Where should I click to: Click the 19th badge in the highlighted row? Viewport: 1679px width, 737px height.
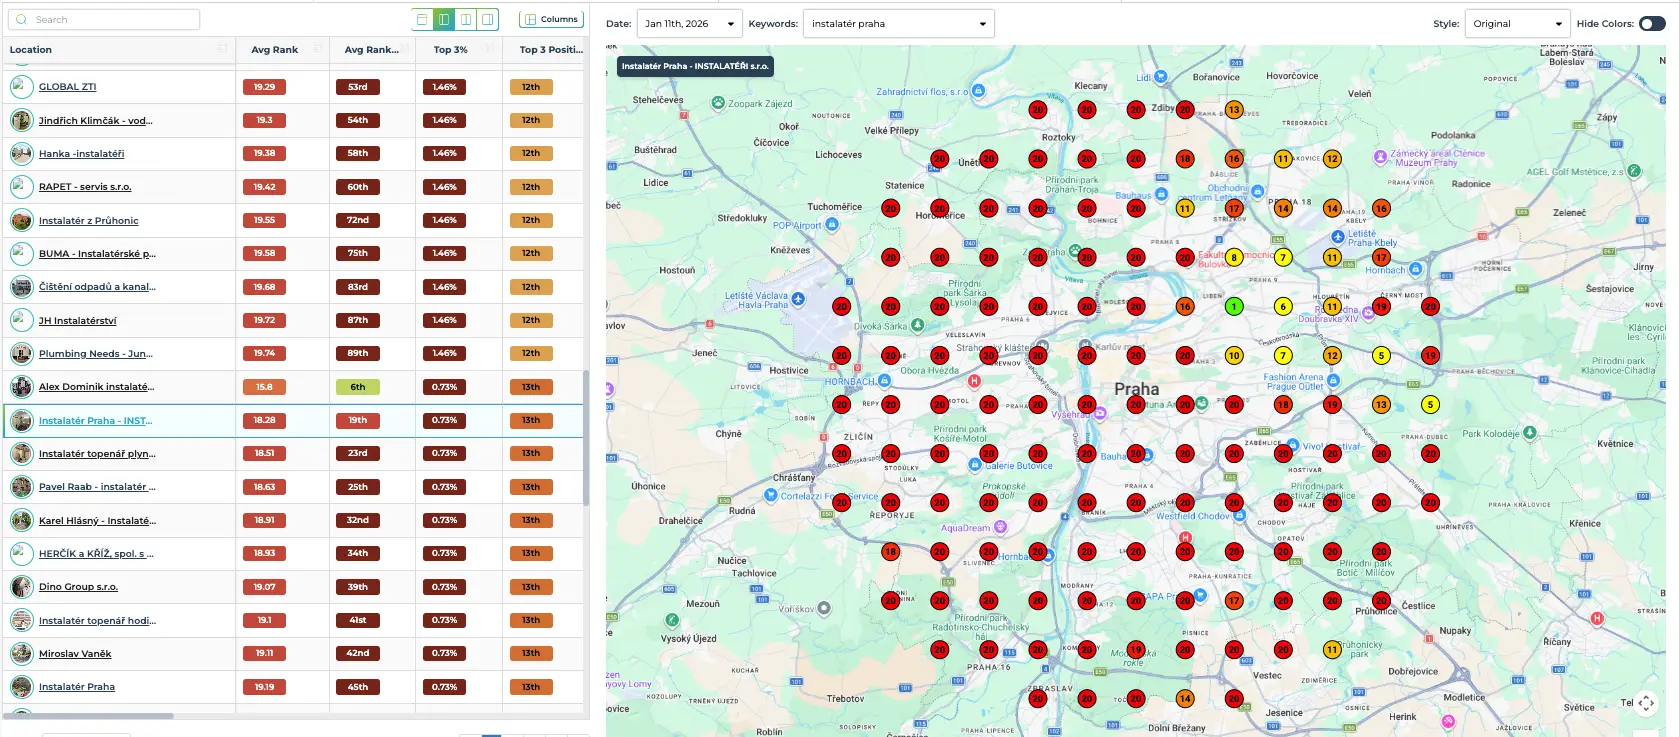358,421
